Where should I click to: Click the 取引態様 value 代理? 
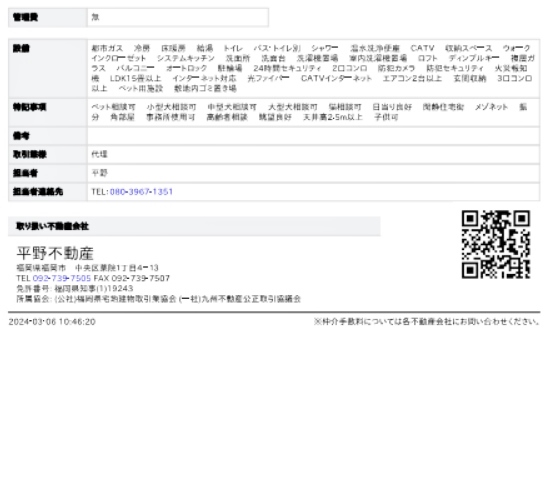[99, 154]
